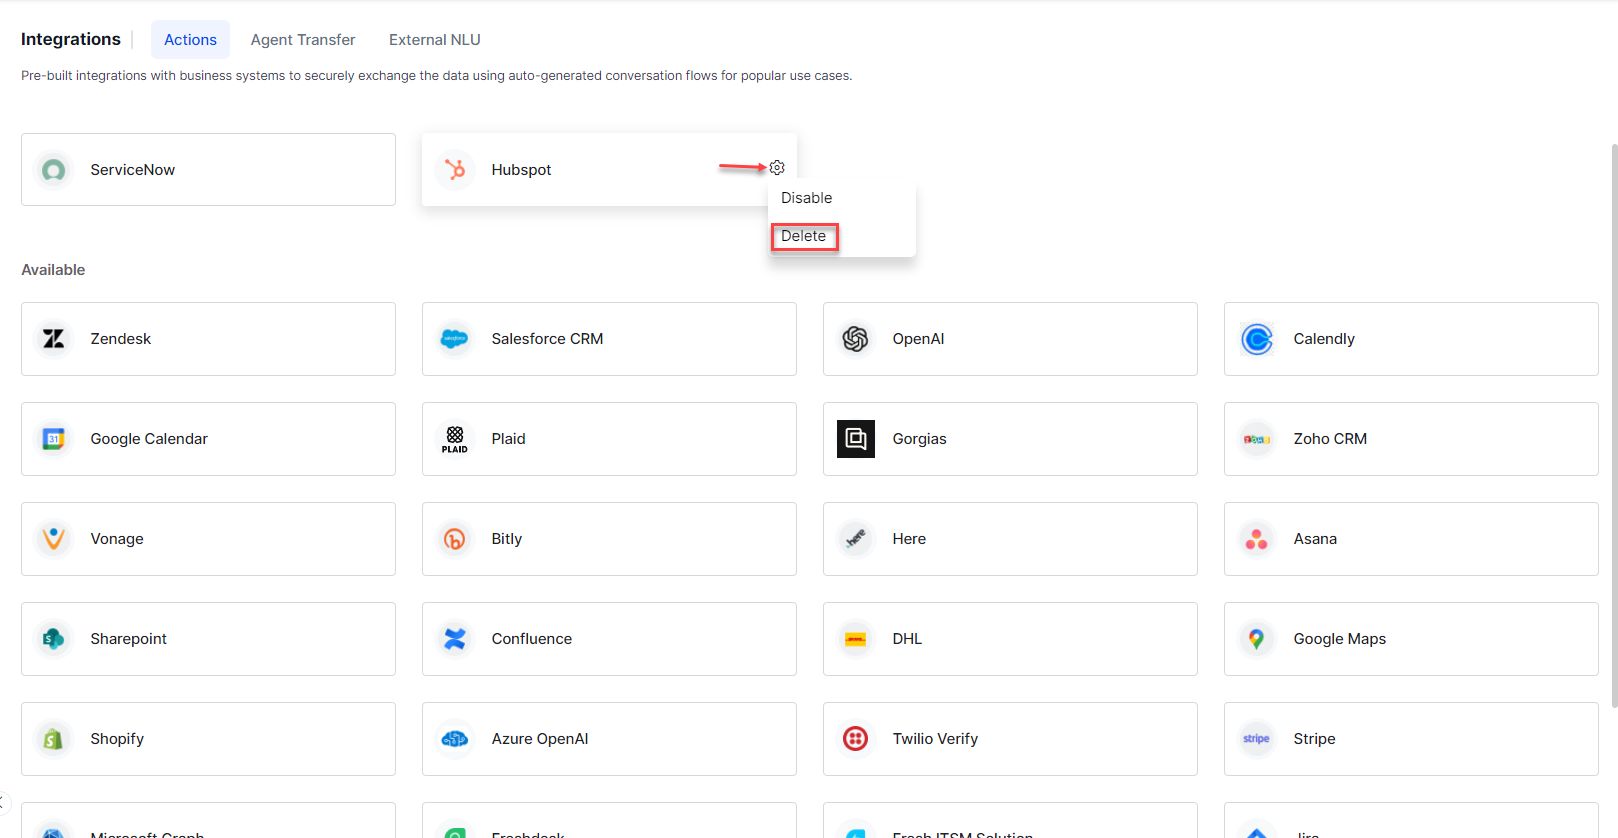Click the DHL logo icon
Viewport: 1618px width, 838px height.
[856, 639]
